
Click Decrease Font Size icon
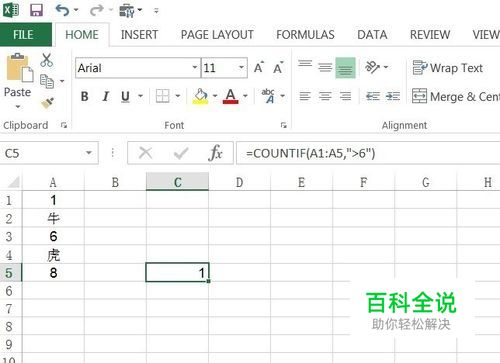point(278,68)
